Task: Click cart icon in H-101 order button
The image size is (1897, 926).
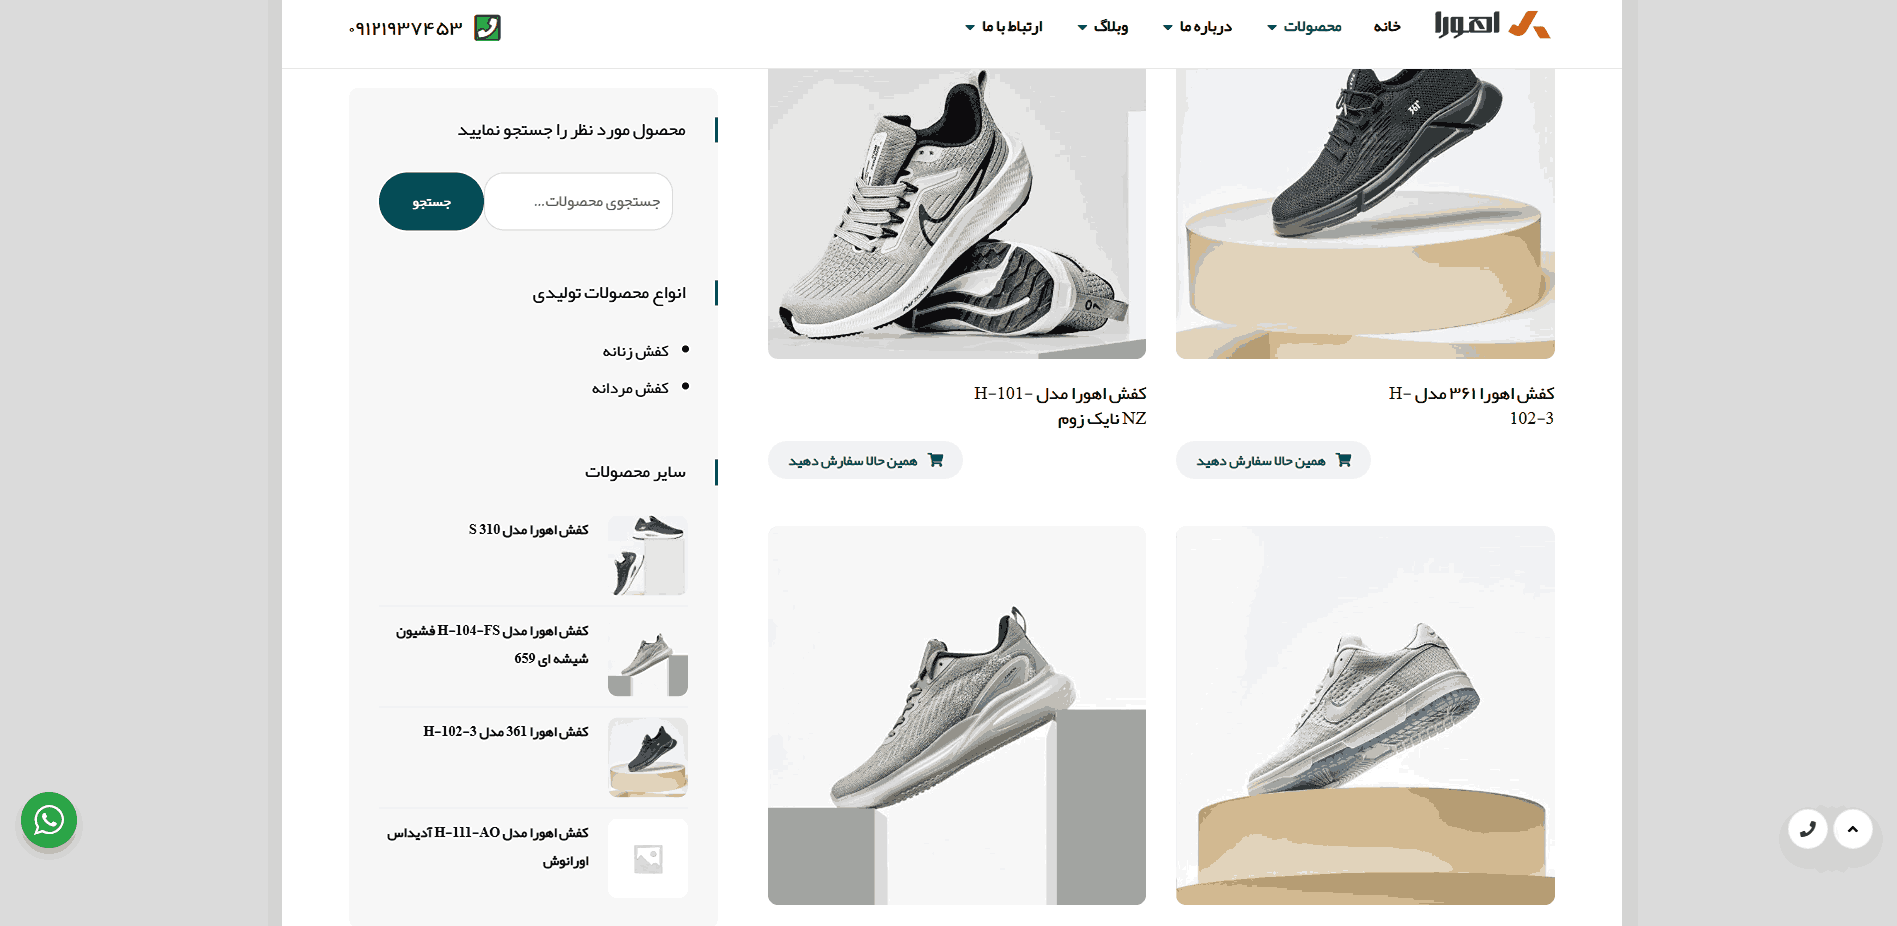Action: (936, 460)
